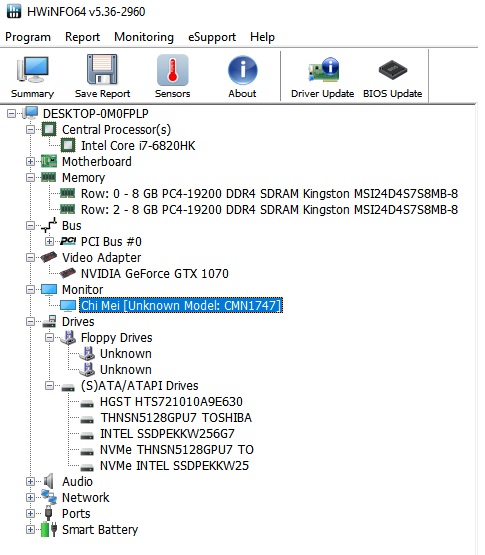The image size is (485, 555).
Task: Select the second Unknown floppy drive
Action: (126, 370)
